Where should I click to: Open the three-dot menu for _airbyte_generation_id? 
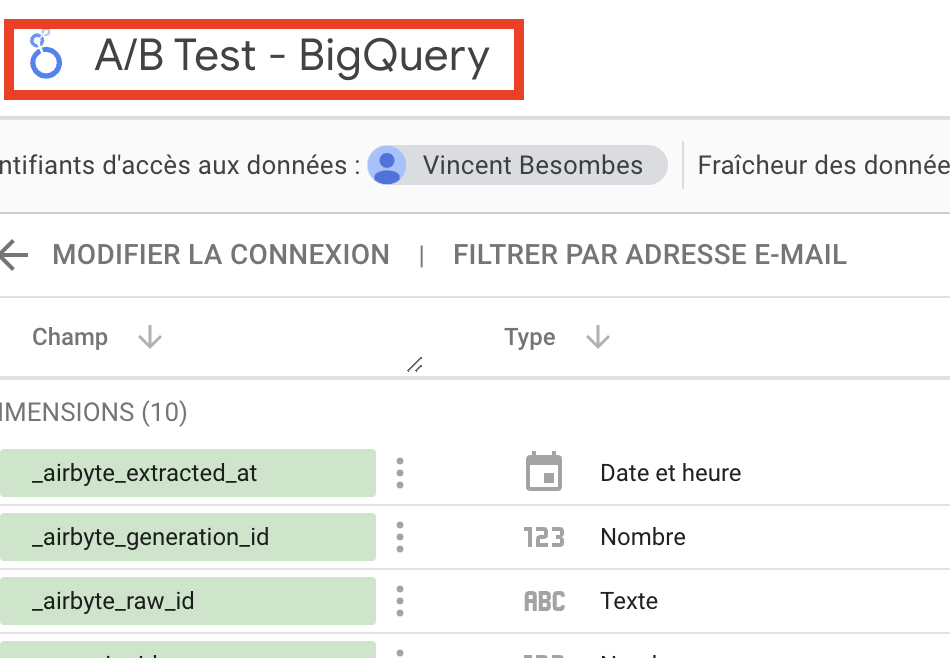tap(400, 537)
